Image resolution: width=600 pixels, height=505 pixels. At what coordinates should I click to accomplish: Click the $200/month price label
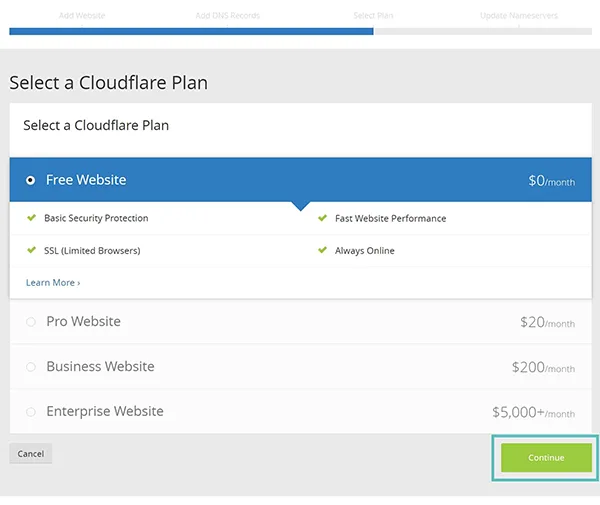tap(543, 367)
